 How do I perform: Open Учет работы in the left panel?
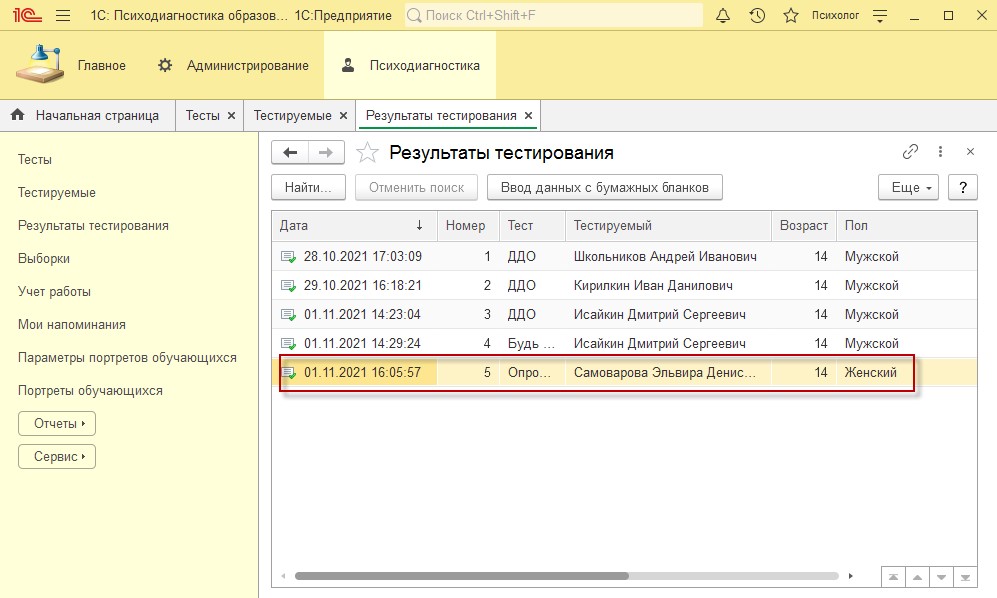point(54,292)
